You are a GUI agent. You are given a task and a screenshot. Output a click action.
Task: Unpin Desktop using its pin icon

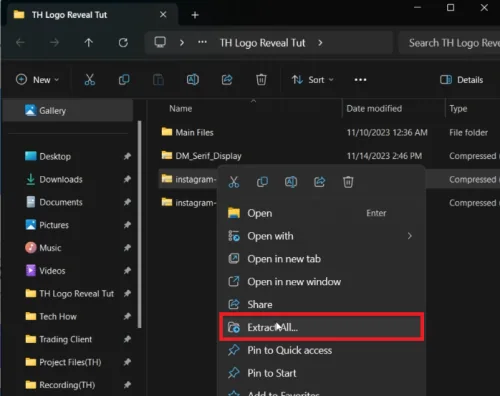pyautogui.click(x=127, y=156)
